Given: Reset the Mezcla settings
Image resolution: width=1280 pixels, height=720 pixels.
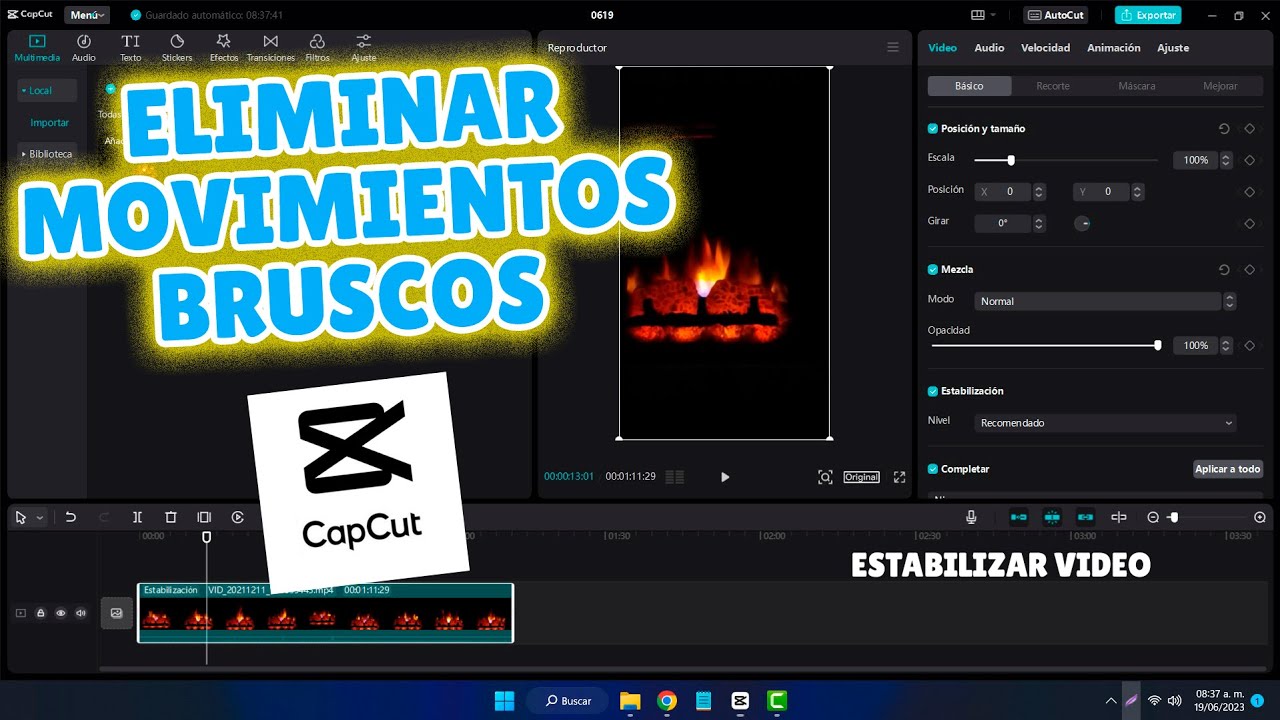Looking at the screenshot, I should click(x=1224, y=270).
